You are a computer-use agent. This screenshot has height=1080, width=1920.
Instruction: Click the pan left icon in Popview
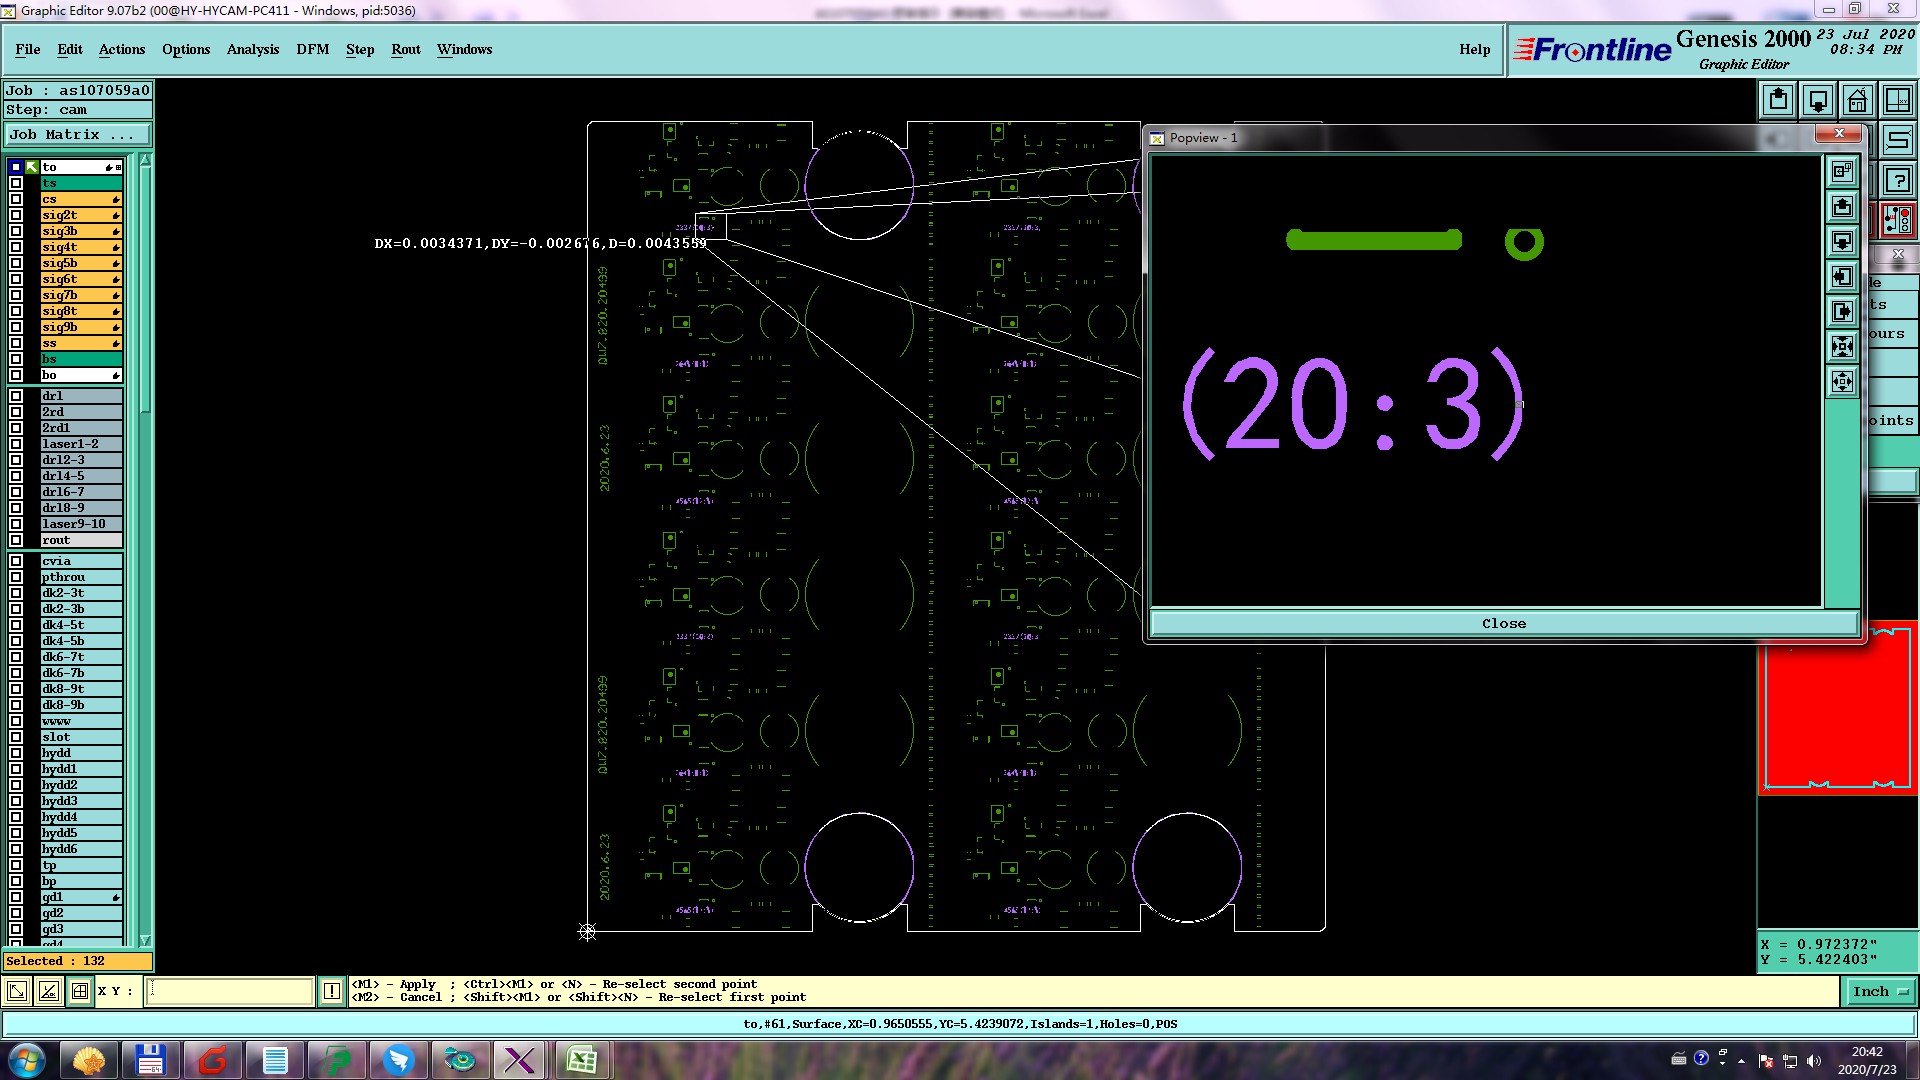1842,277
